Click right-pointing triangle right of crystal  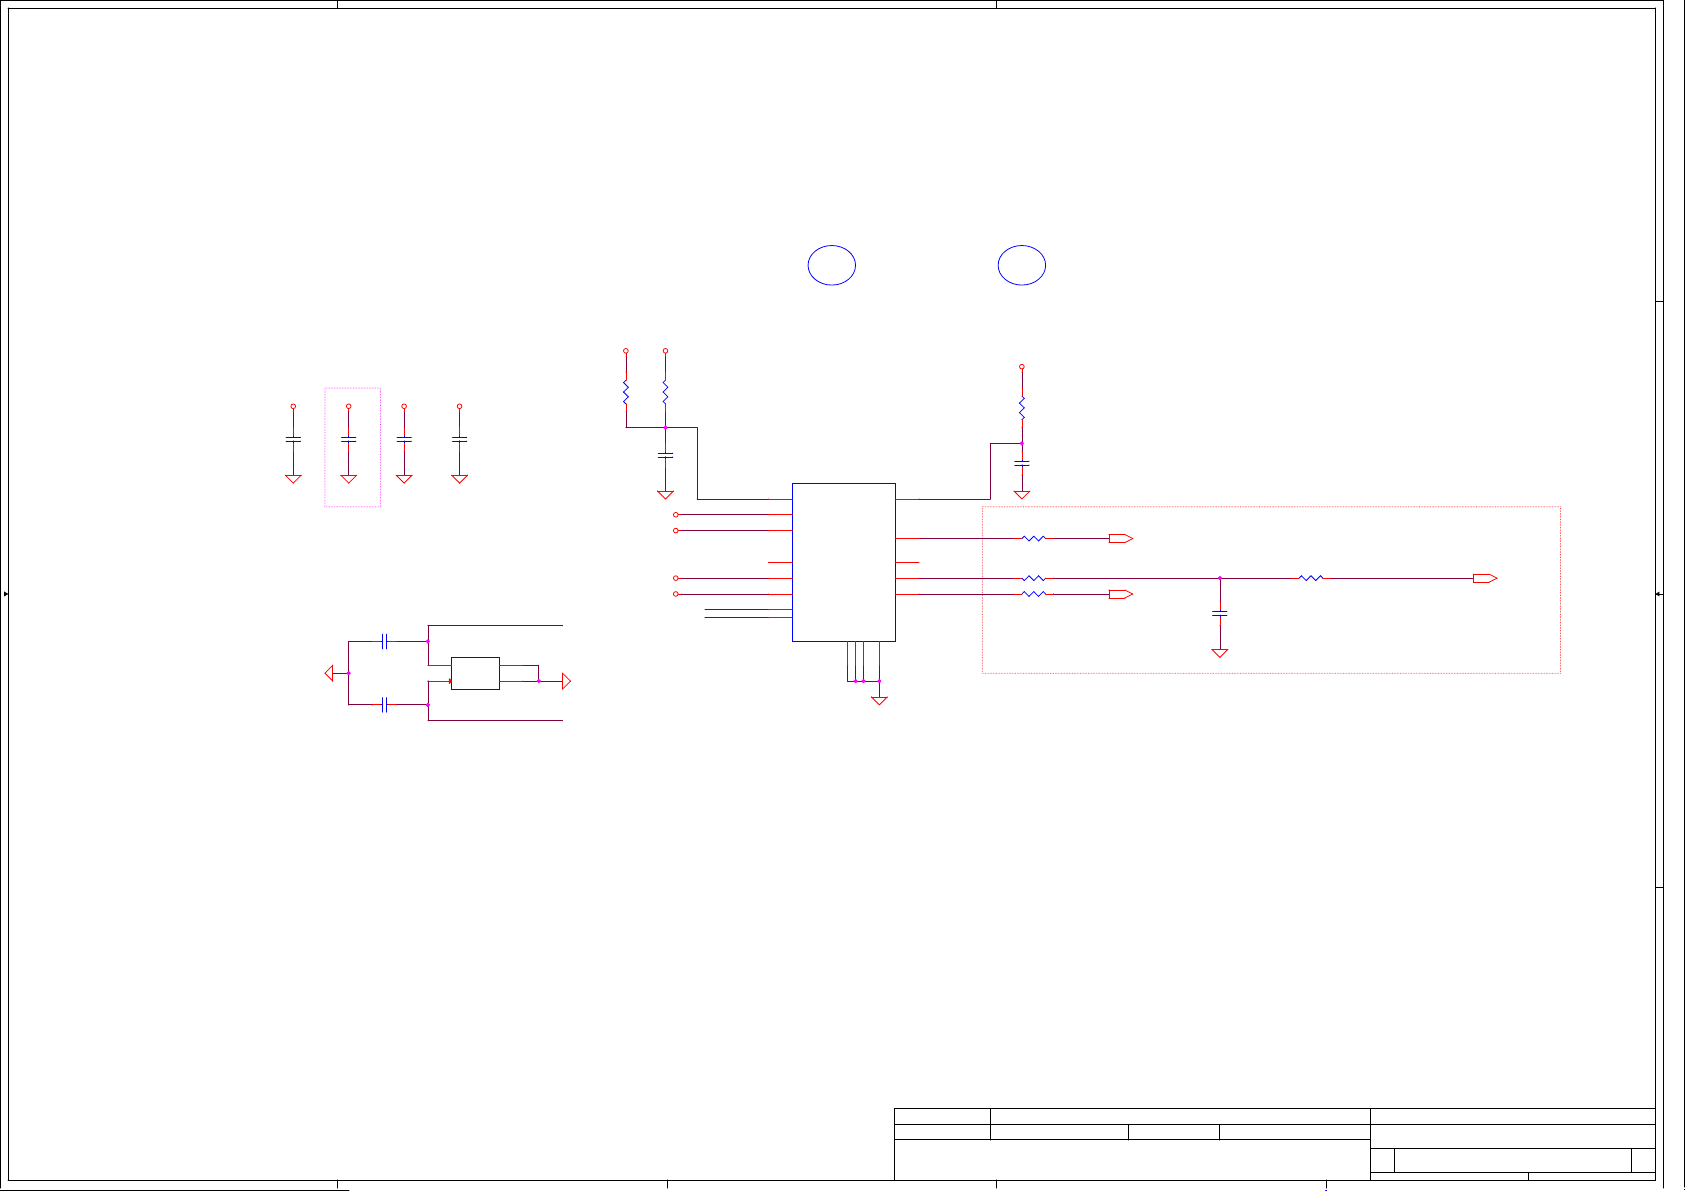coord(566,681)
